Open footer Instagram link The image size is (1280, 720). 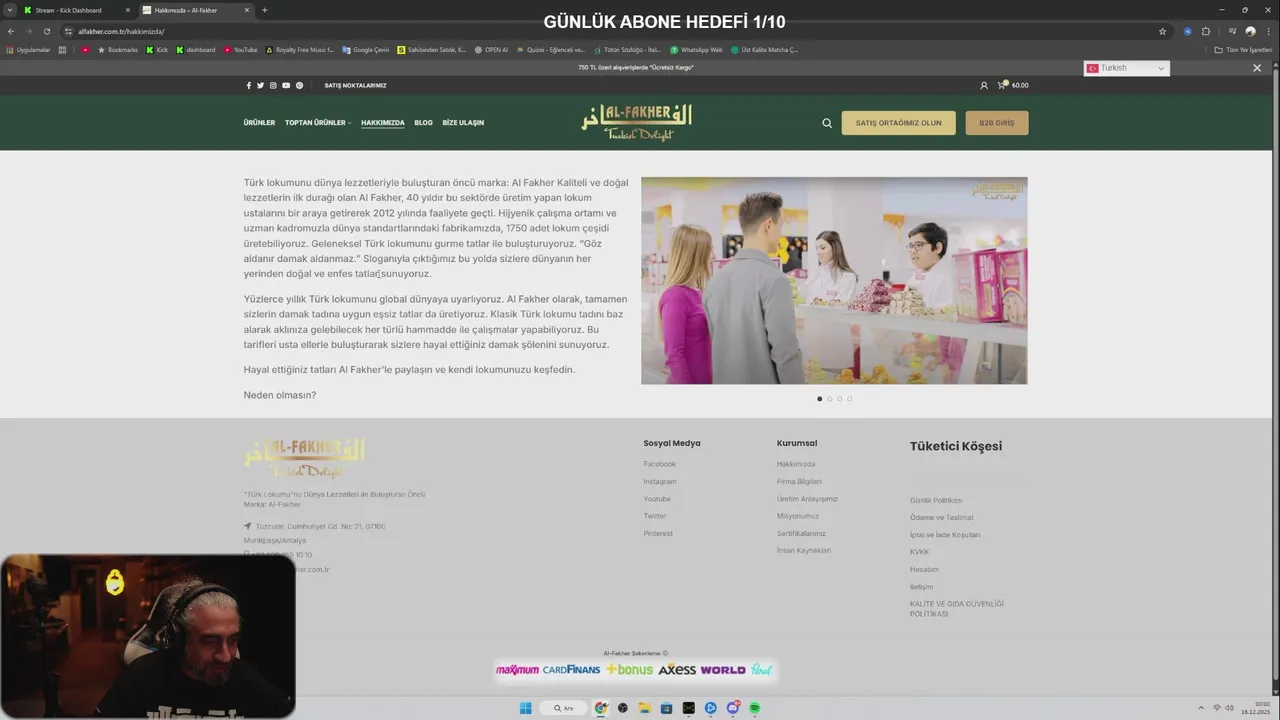coord(660,482)
